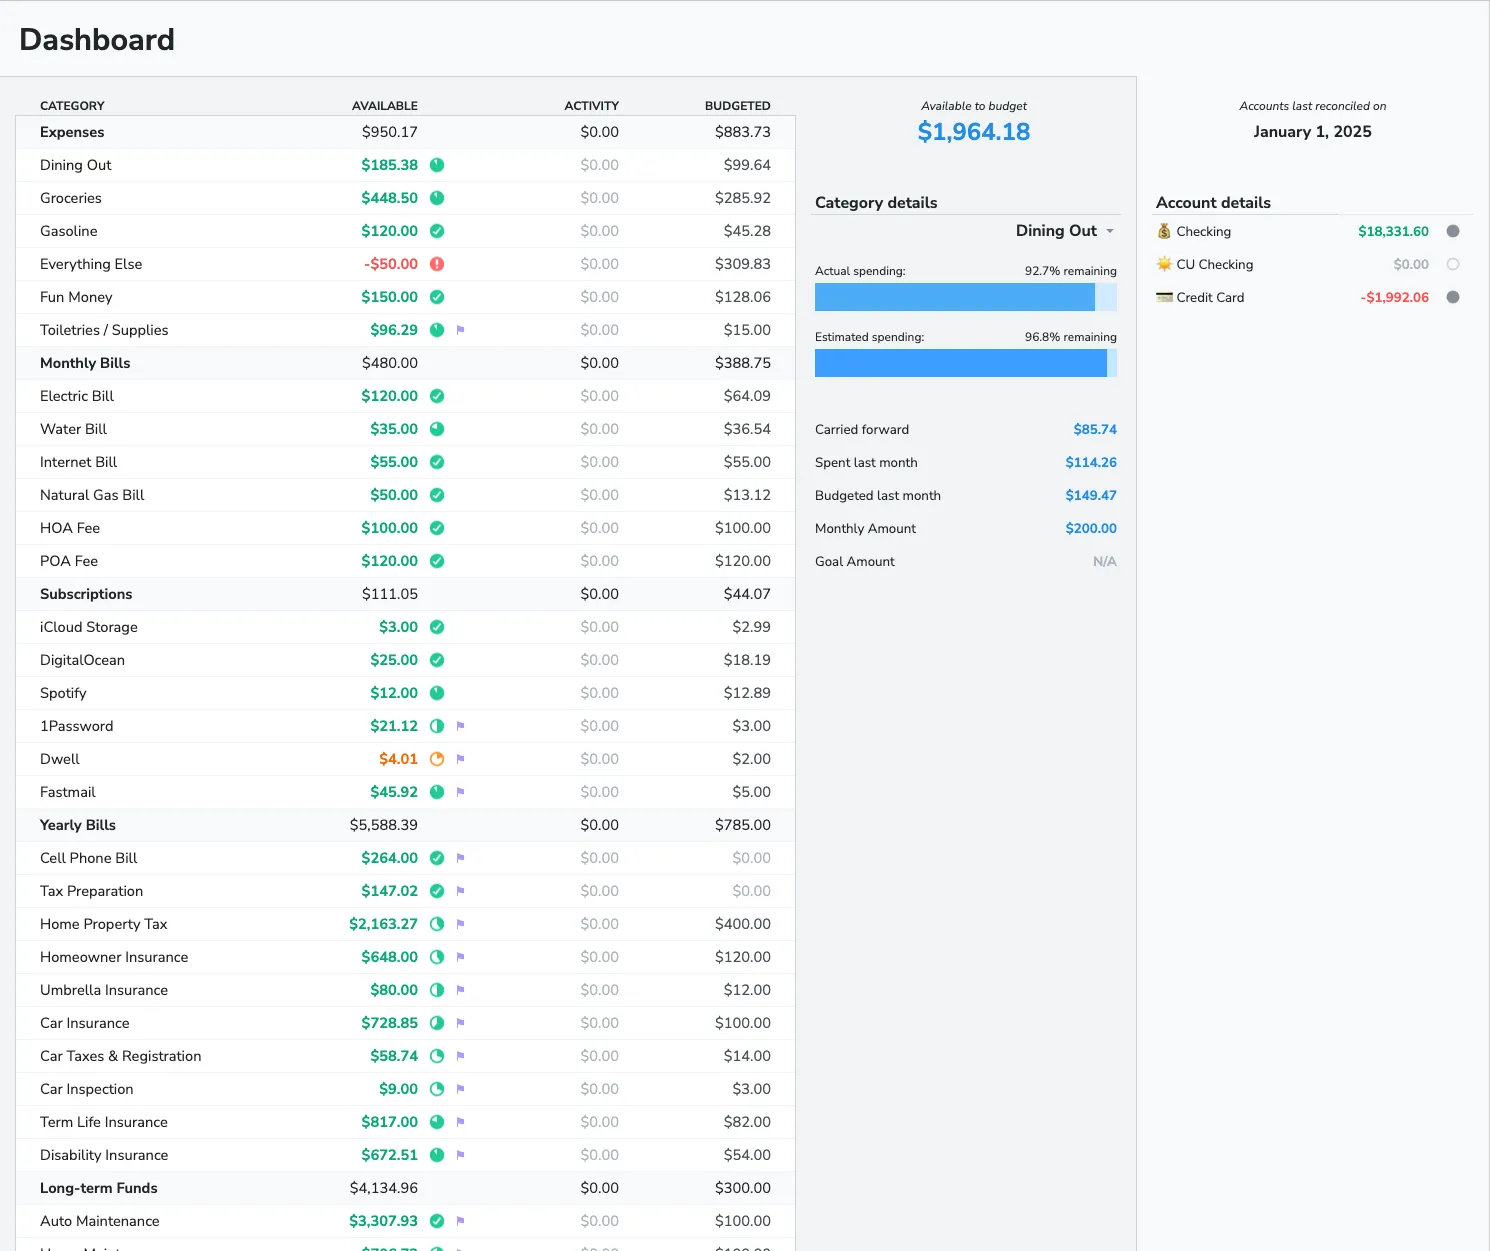Image resolution: width=1490 pixels, height=1251 pixels.
Task: Click the purple flag icon beside Toiletries / Supplies
Action: [x=460, y=329]
